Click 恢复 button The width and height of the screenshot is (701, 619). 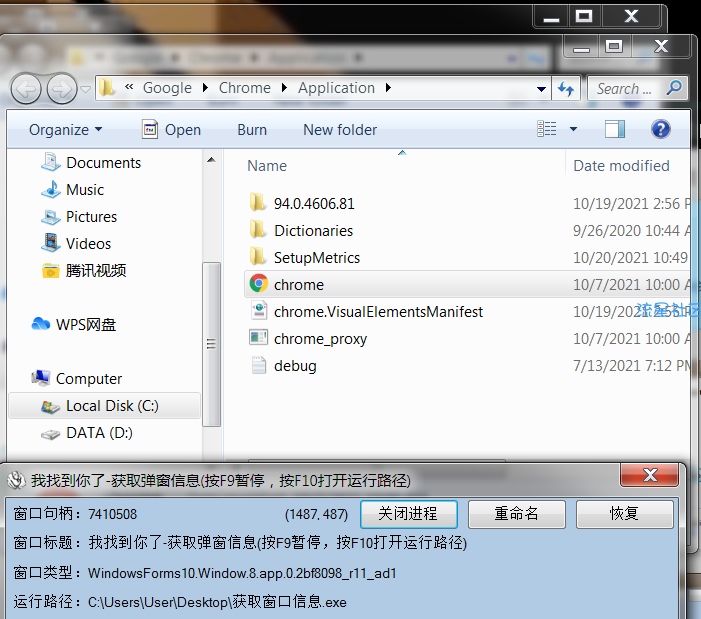[625, 514]
